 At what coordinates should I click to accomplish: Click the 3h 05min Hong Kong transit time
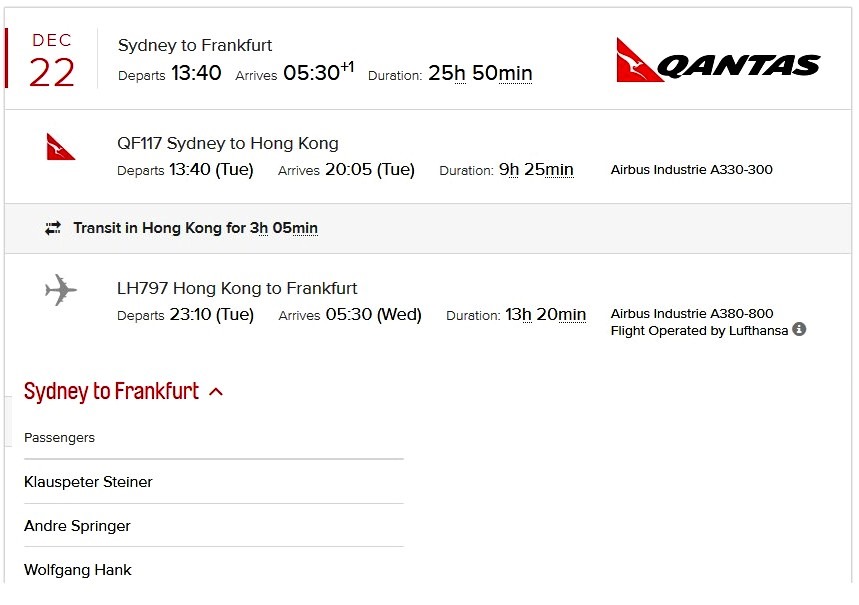click(x=284, y=228)
